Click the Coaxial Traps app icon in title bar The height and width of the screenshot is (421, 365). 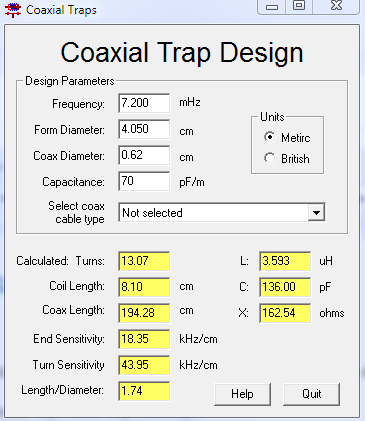coord(13,10)
